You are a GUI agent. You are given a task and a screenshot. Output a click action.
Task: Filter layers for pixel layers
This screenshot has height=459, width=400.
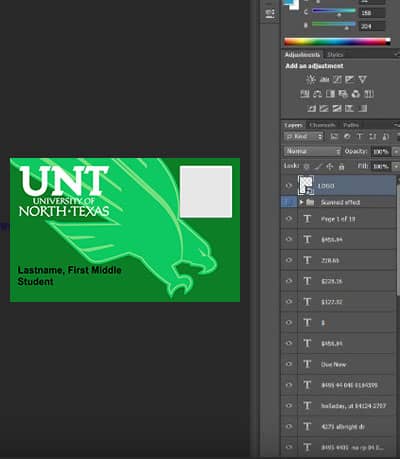[x=334, y=136]
